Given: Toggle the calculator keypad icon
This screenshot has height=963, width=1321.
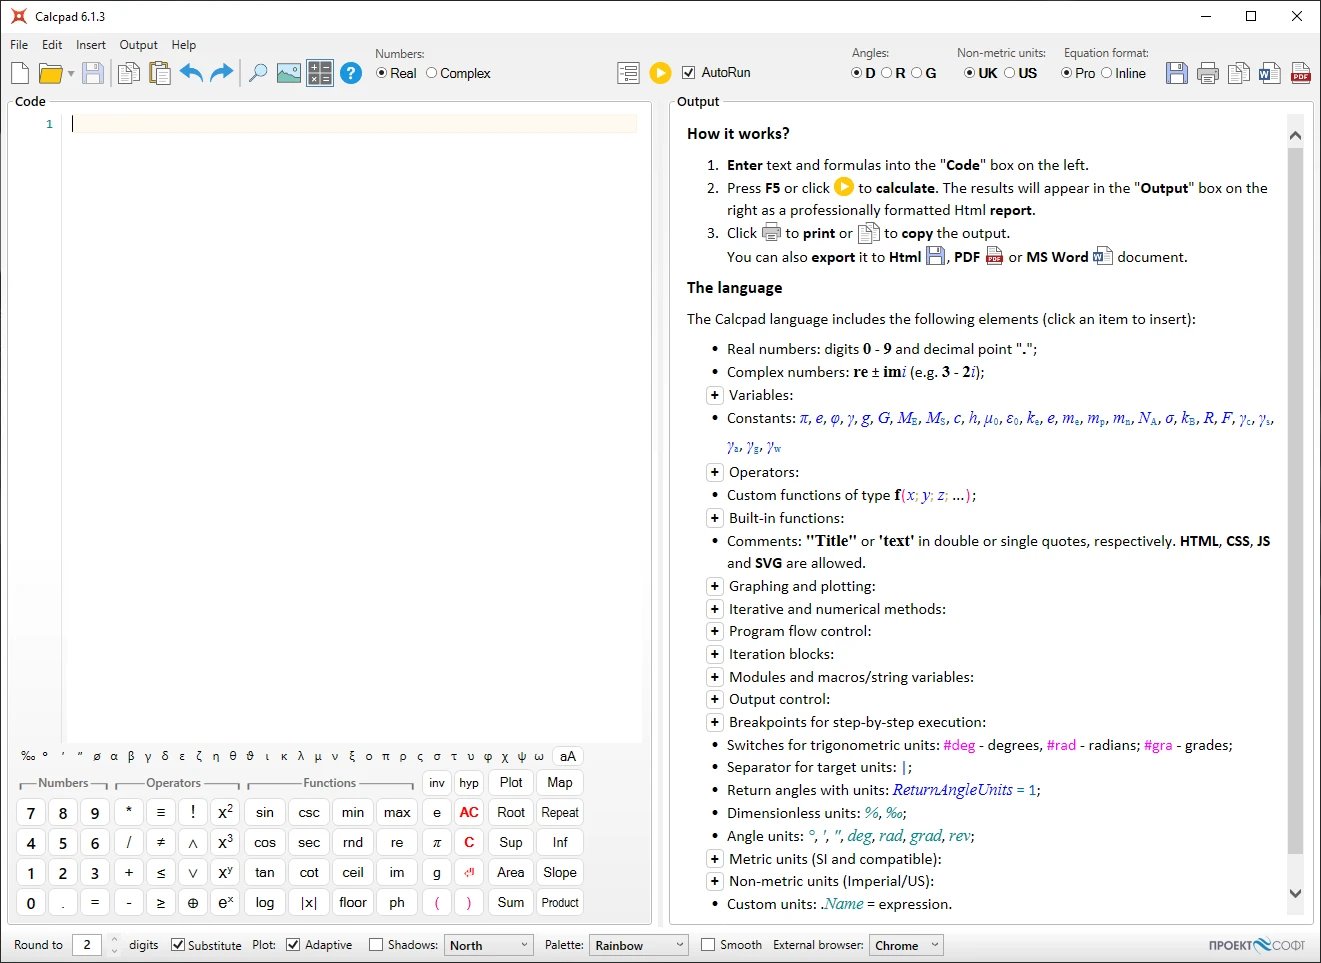Looking at the screenshot, I should pos(320,73).
